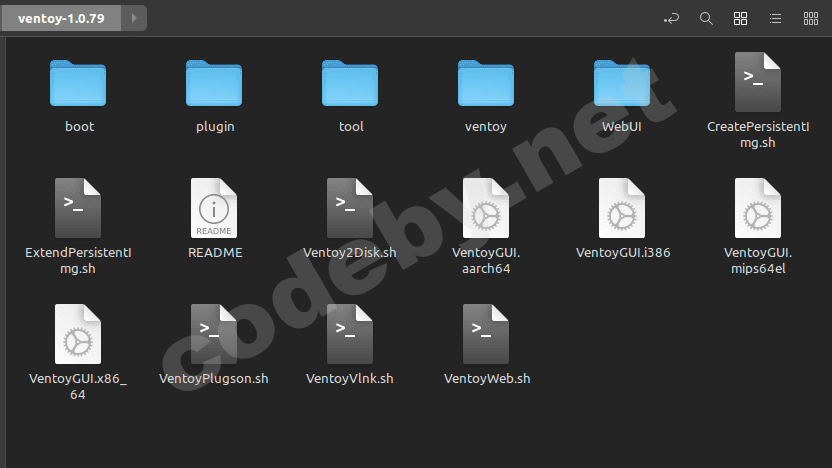Click the 'Ventoy2Disk.sh' file name label
832x468 pixels.
click(350, 253)
